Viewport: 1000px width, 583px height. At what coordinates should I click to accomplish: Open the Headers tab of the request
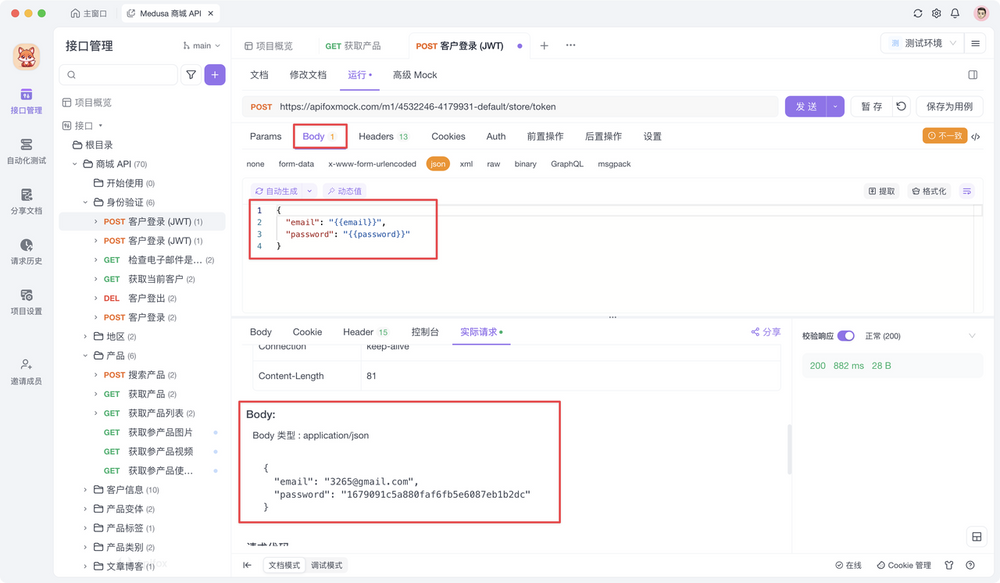[374, 136]
